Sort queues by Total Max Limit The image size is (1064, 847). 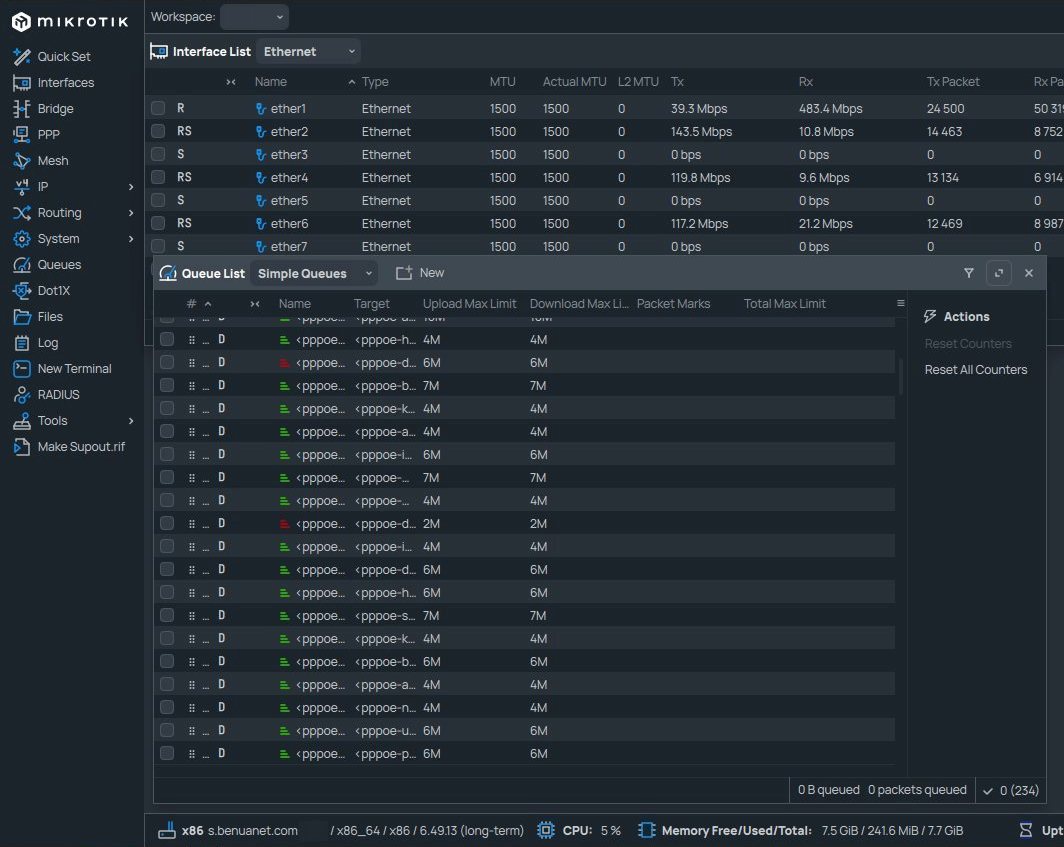[x=784, y=304]
